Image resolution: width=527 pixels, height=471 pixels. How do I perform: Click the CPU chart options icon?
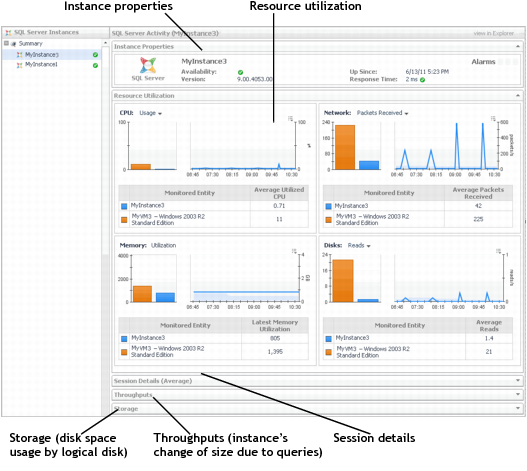tap(290, 118)
